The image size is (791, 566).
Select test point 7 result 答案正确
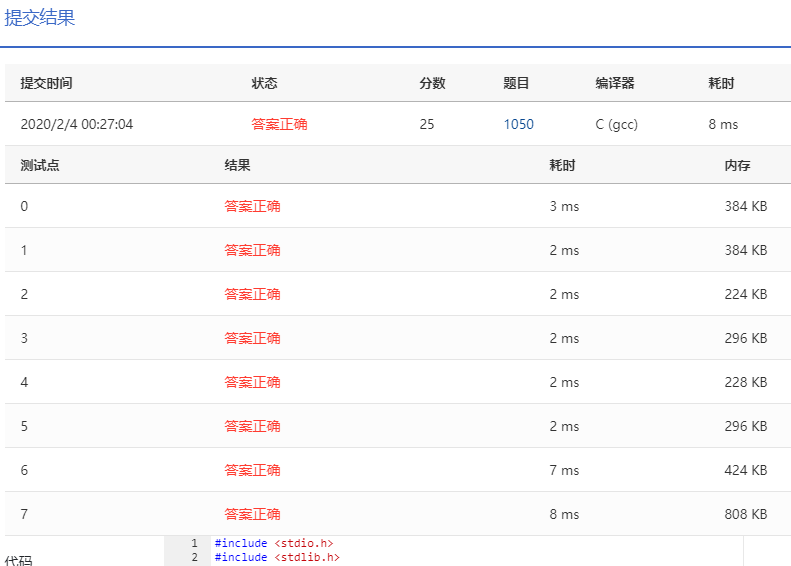click(252, 514)
